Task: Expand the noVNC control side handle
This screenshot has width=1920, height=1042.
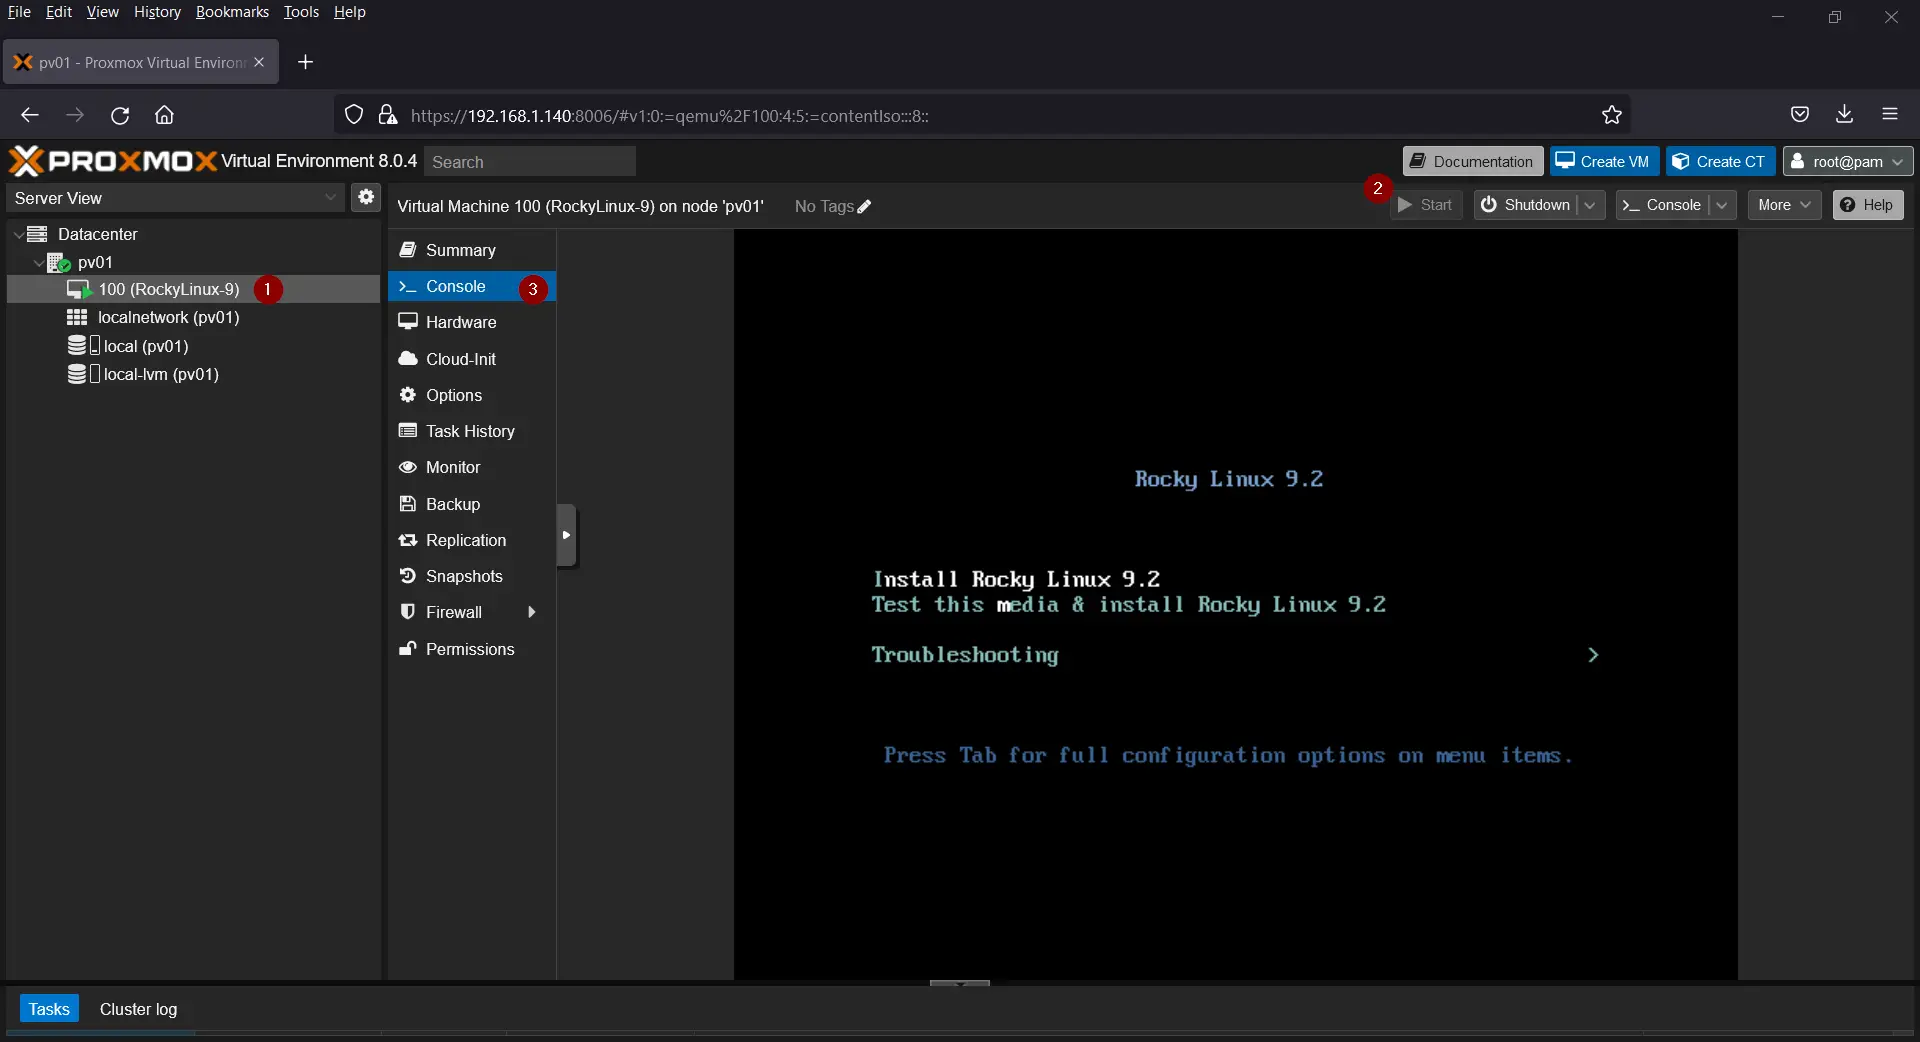Action: pyautogui.click(x=566, y=535)
